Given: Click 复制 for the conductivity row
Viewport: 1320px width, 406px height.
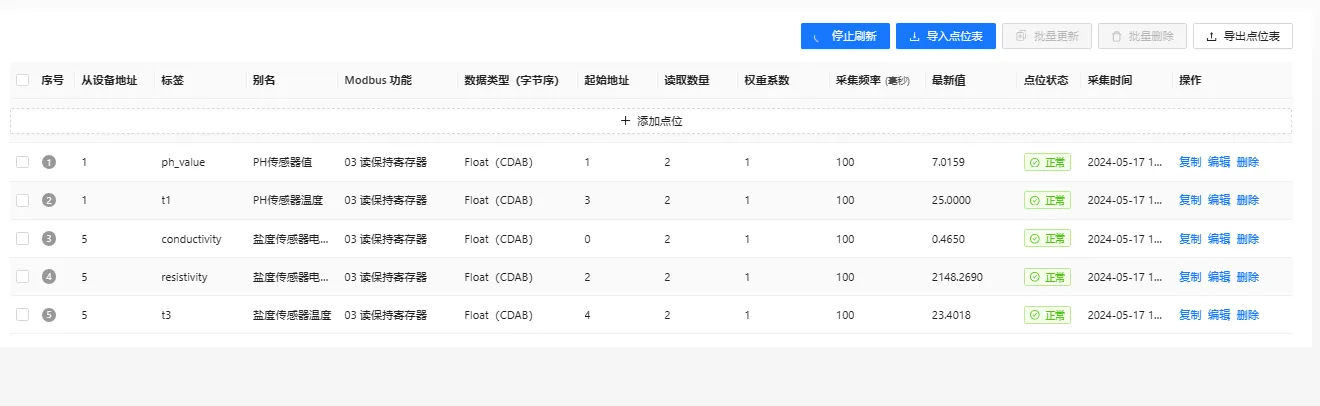Looking at the screenshot, I should pyautogui.click(x=1190, y=239).
